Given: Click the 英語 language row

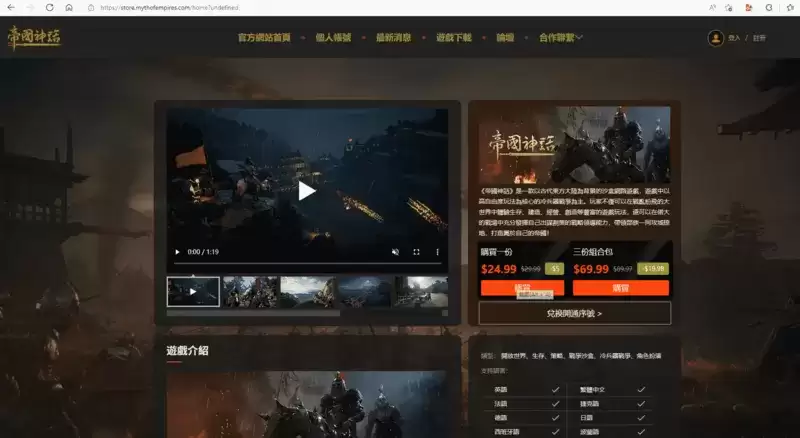Looking at the screenshot, I should click(526, 390).
